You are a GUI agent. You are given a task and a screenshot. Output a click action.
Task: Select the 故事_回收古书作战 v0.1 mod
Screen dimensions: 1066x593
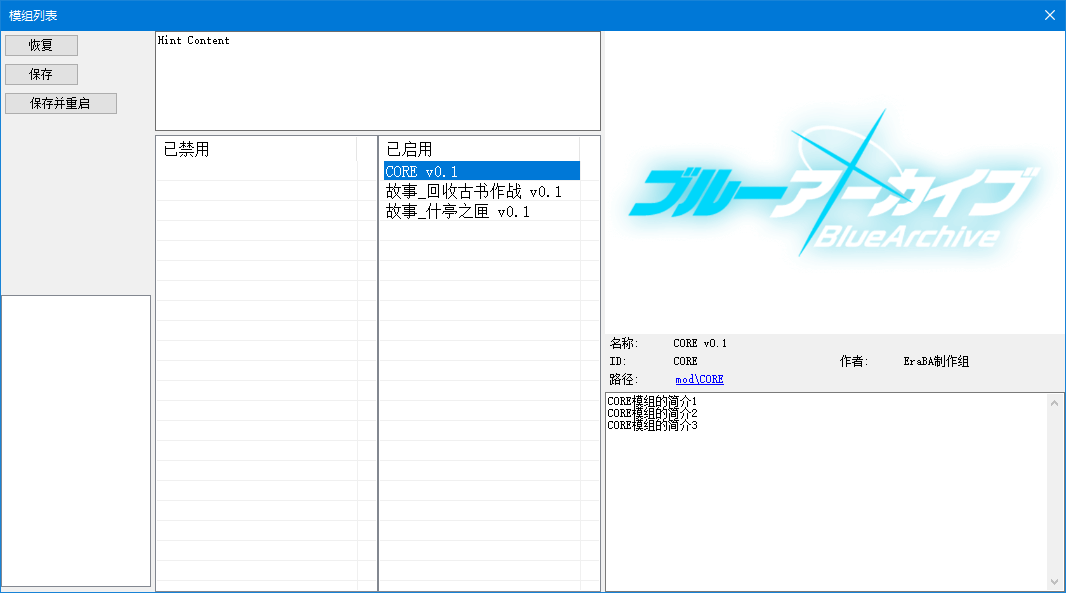(x=473, y=191)
